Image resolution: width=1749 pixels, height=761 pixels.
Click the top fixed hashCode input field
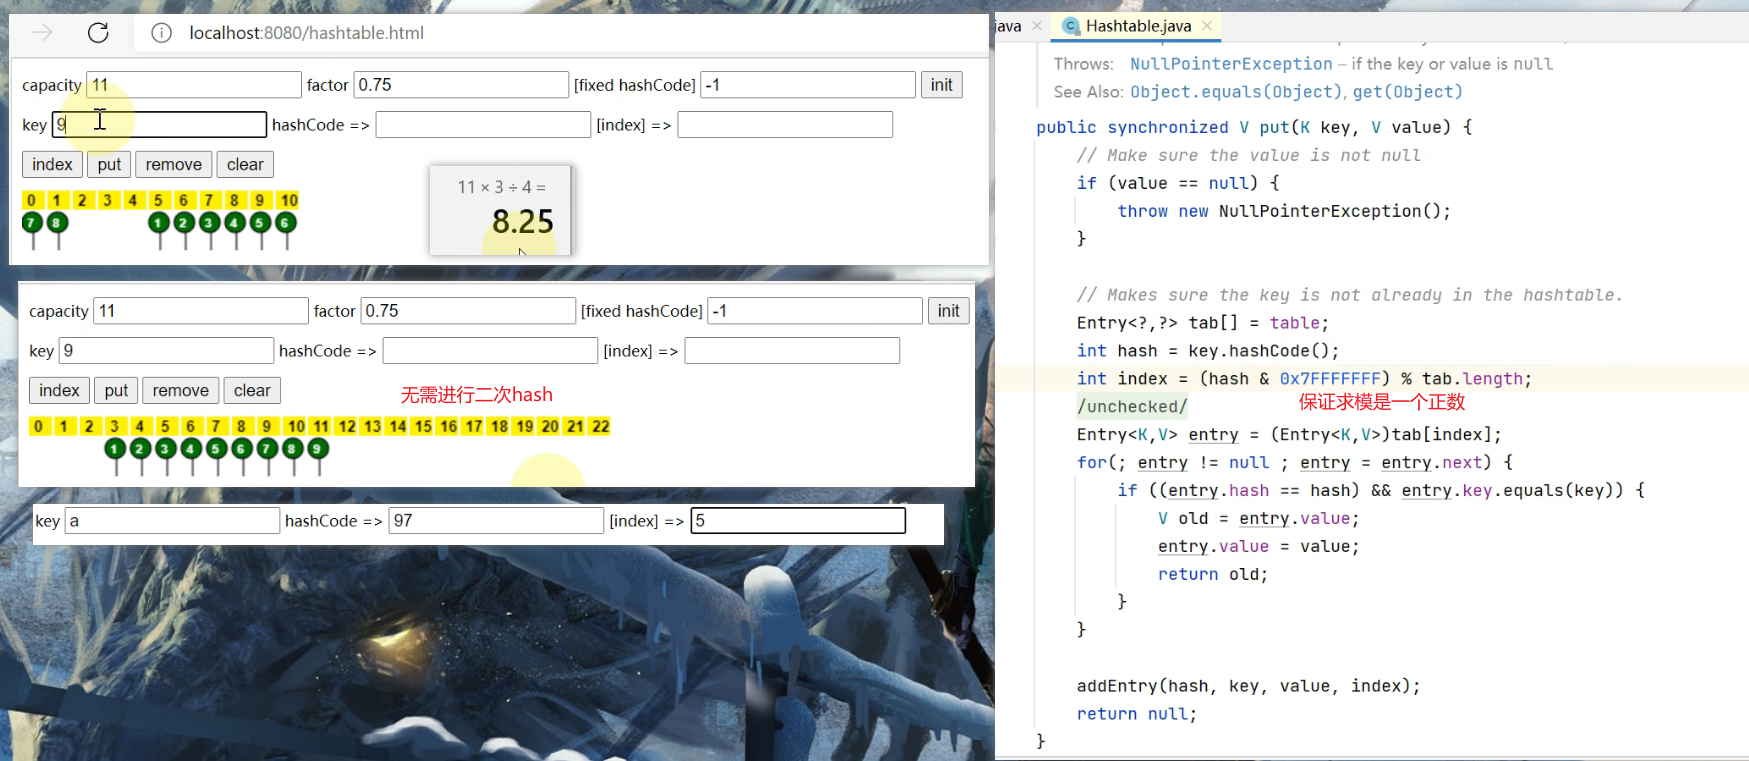pos(808,85)
